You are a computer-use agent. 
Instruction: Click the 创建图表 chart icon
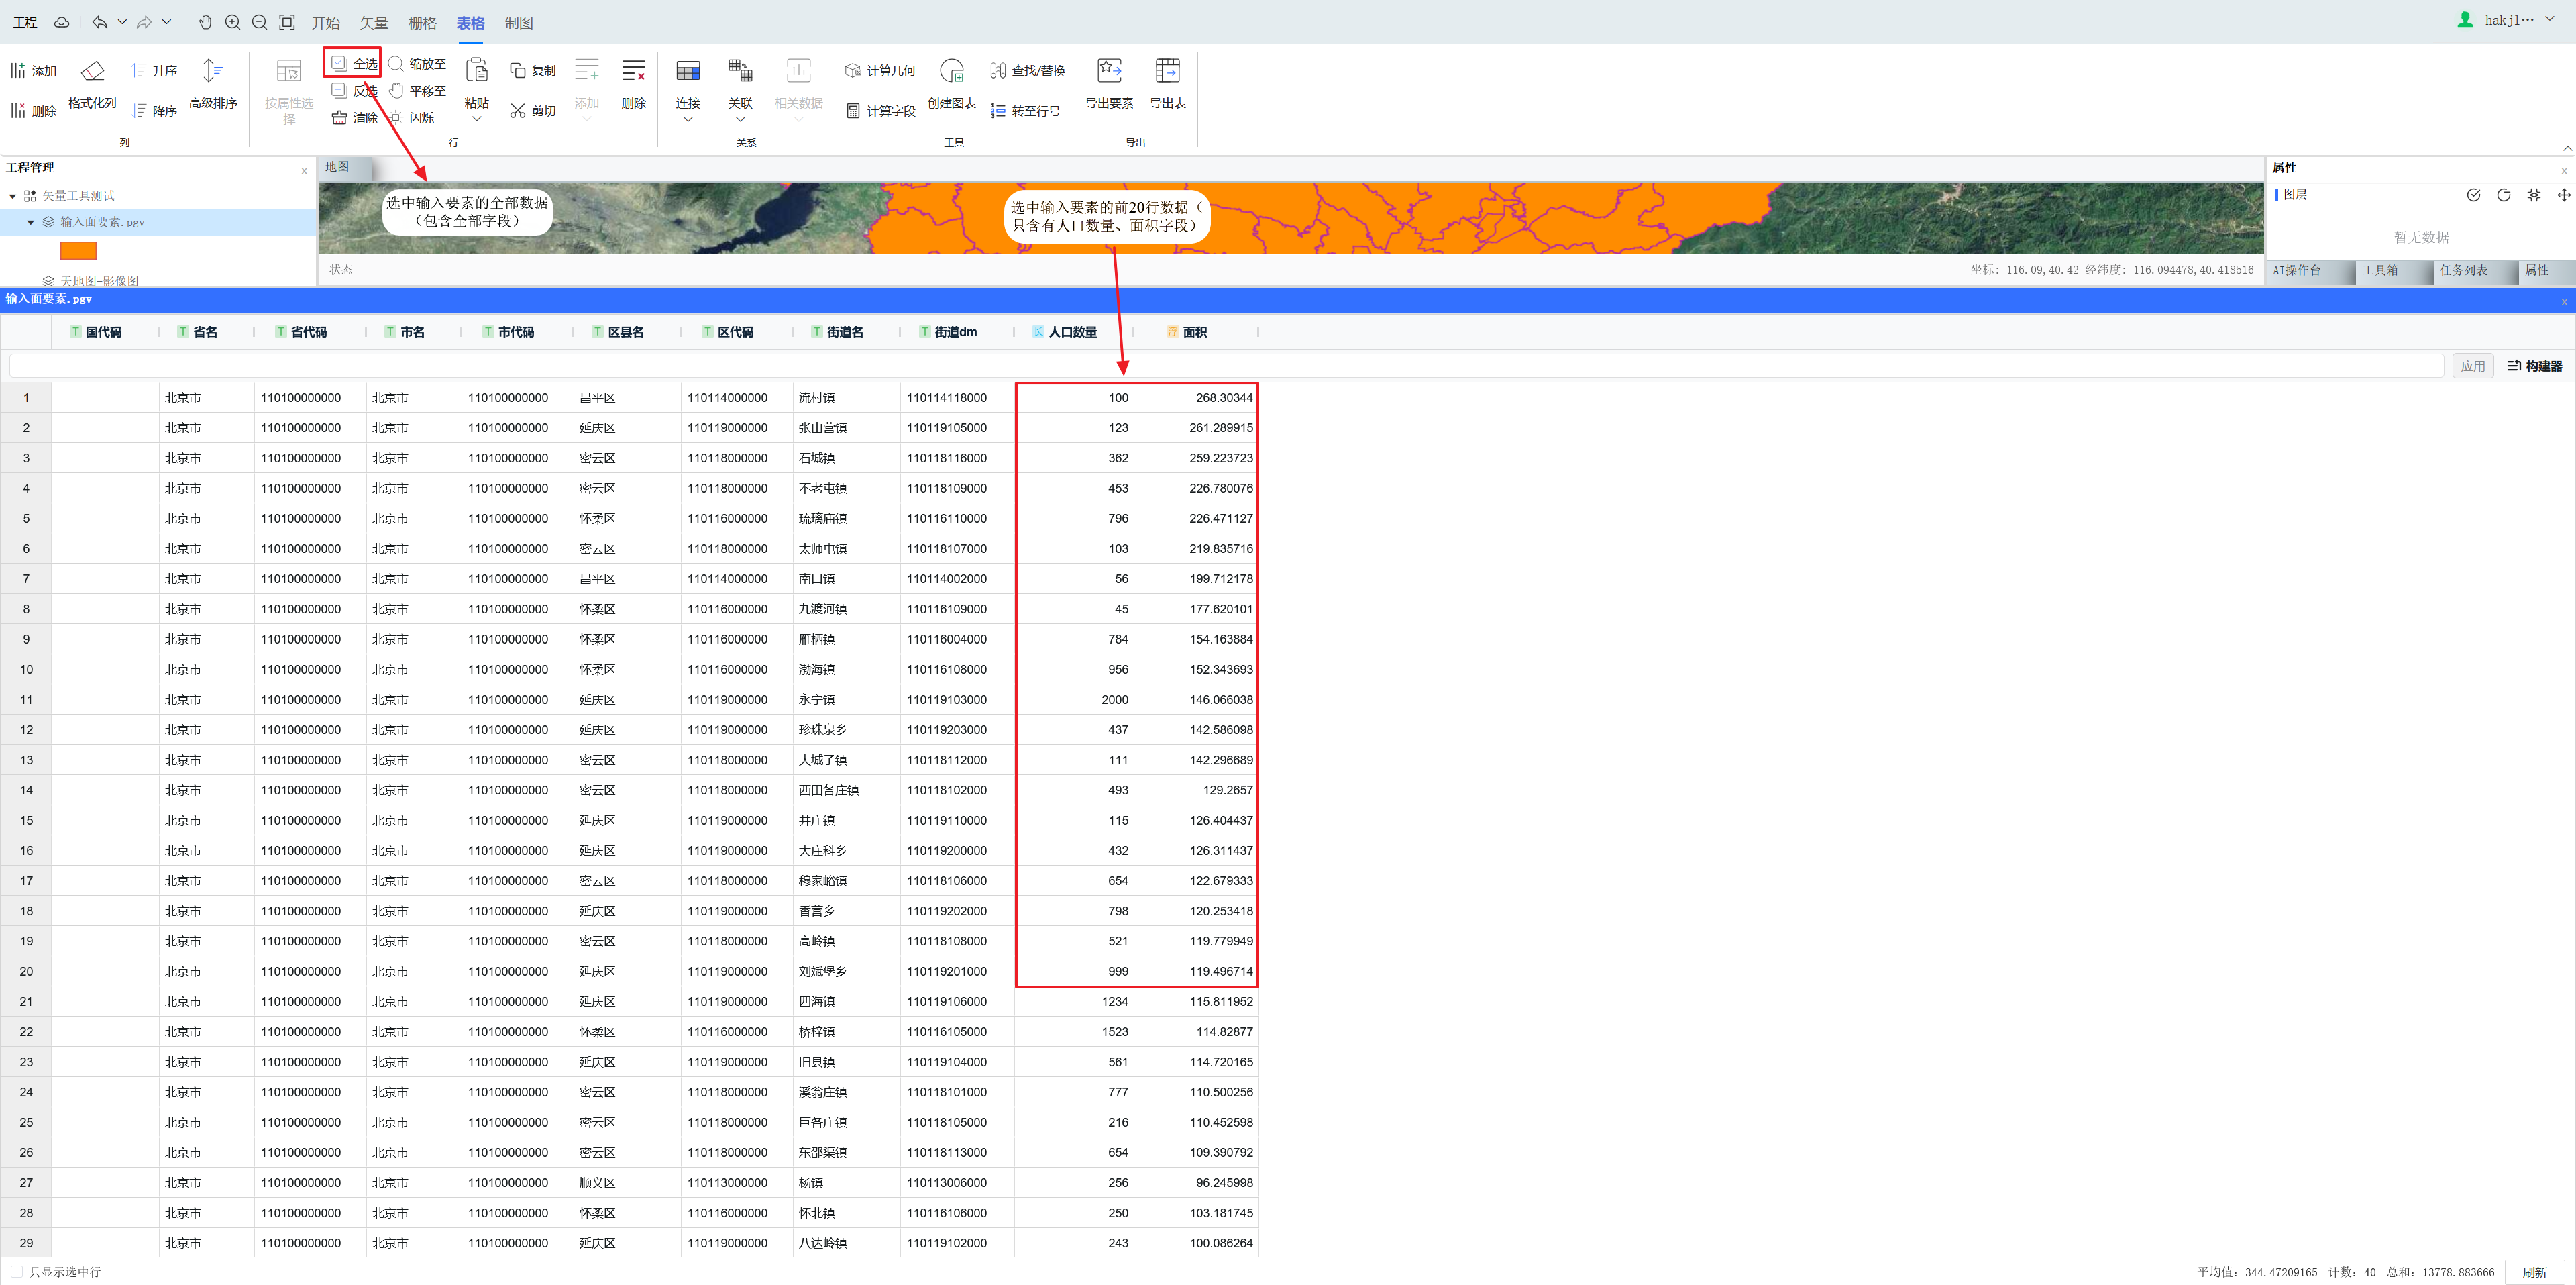pos(951,71)
